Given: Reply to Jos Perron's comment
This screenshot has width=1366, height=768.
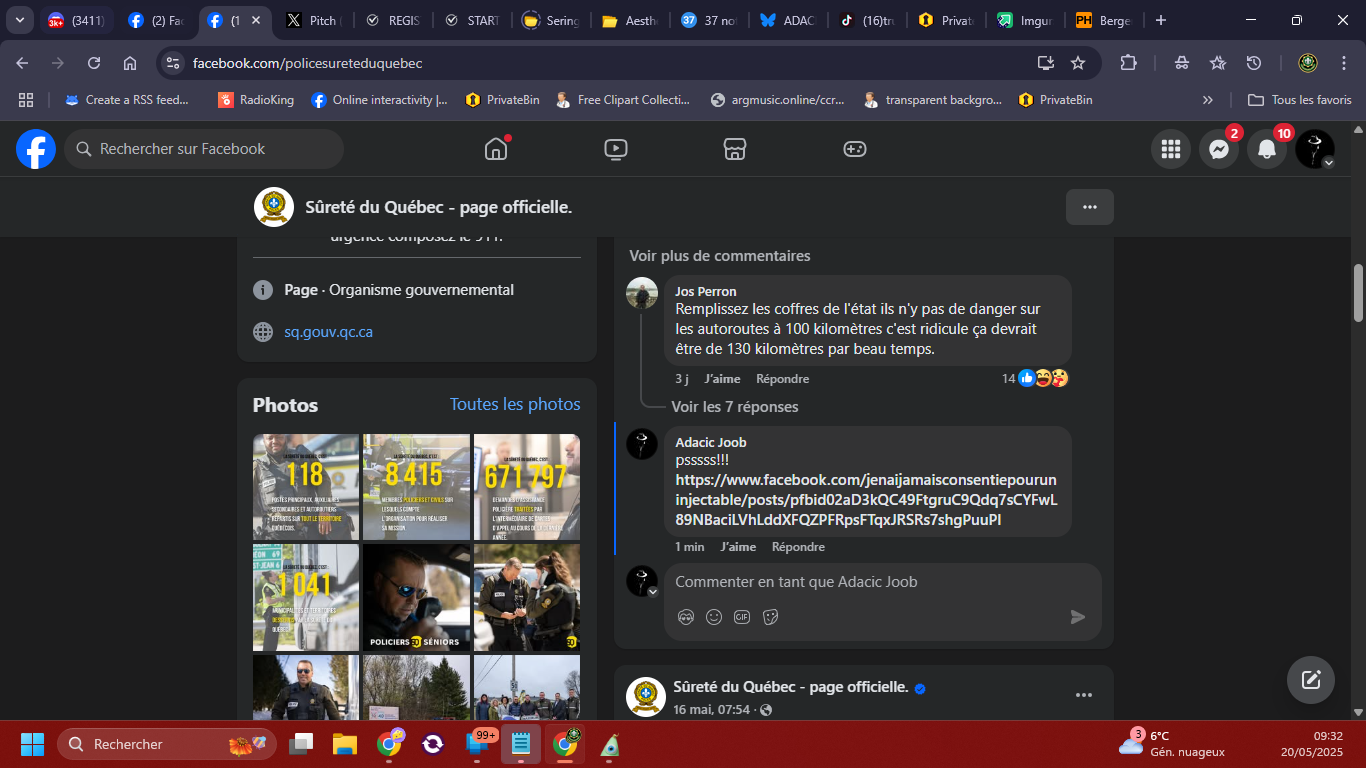Looking at the screenshot, I should point(783,379).
